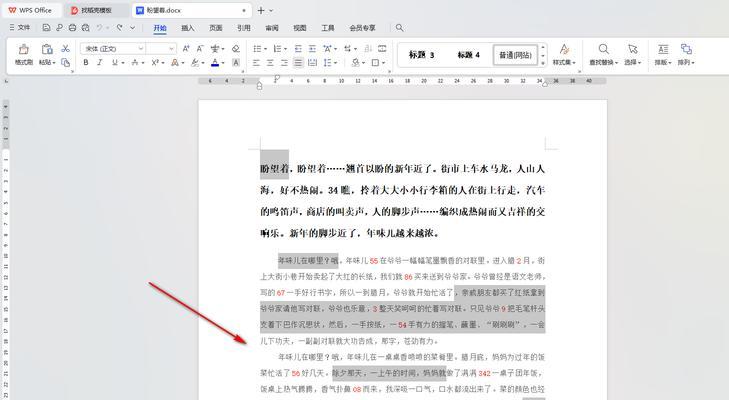Expand the styles gallery more arrow
This screenshot has width=729, height=400.
543,63
